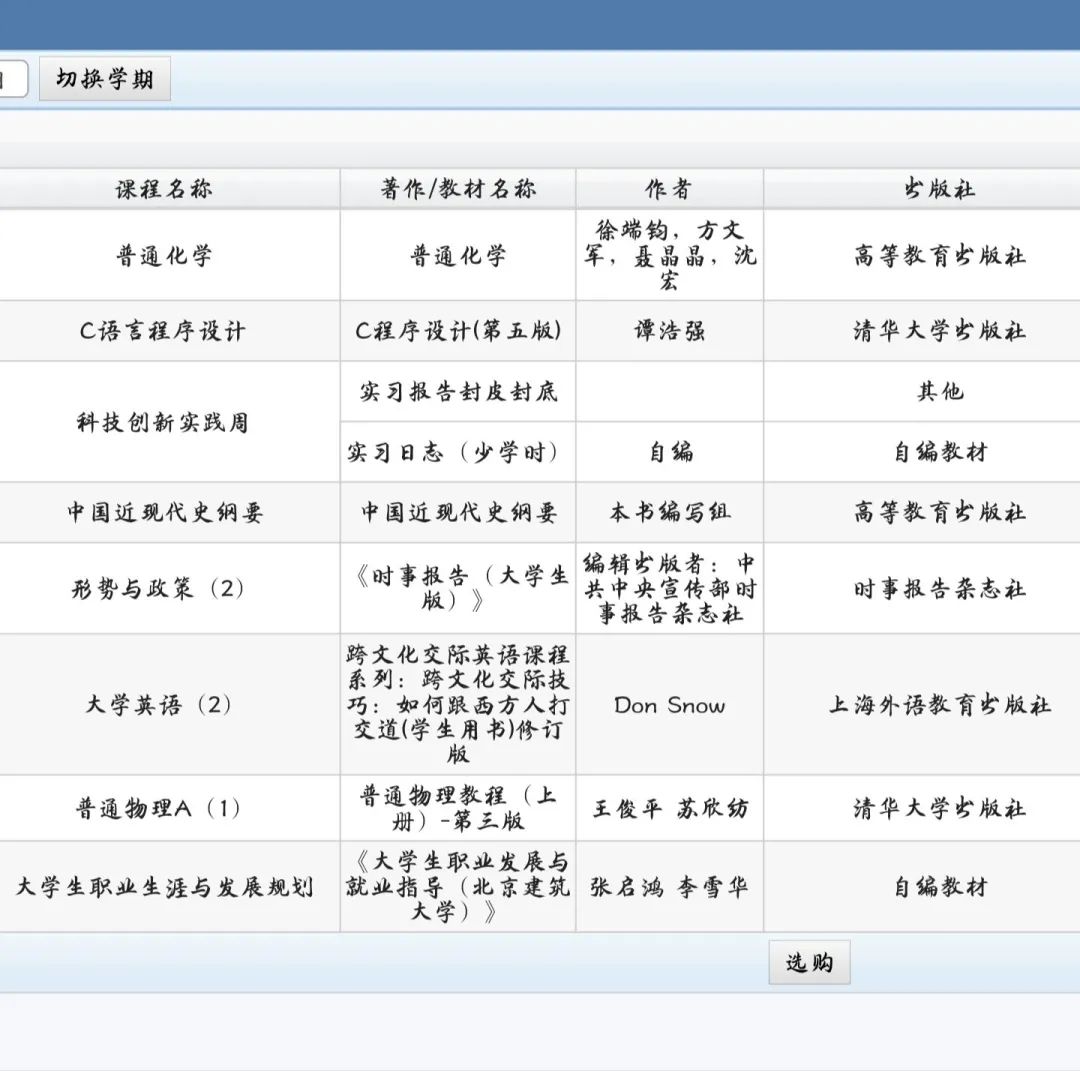This screenshot has width=1080, height=1071.
Task: Select 《时事报告（大学生版）》textbook cell
Action: point(458,589)
